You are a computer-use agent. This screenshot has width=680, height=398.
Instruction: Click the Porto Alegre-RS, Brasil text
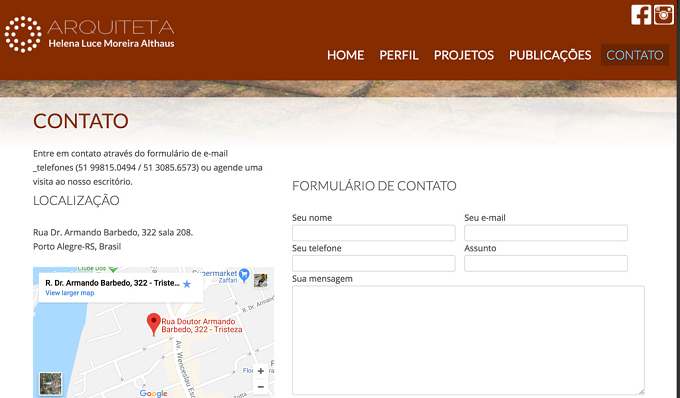point(77,246)
